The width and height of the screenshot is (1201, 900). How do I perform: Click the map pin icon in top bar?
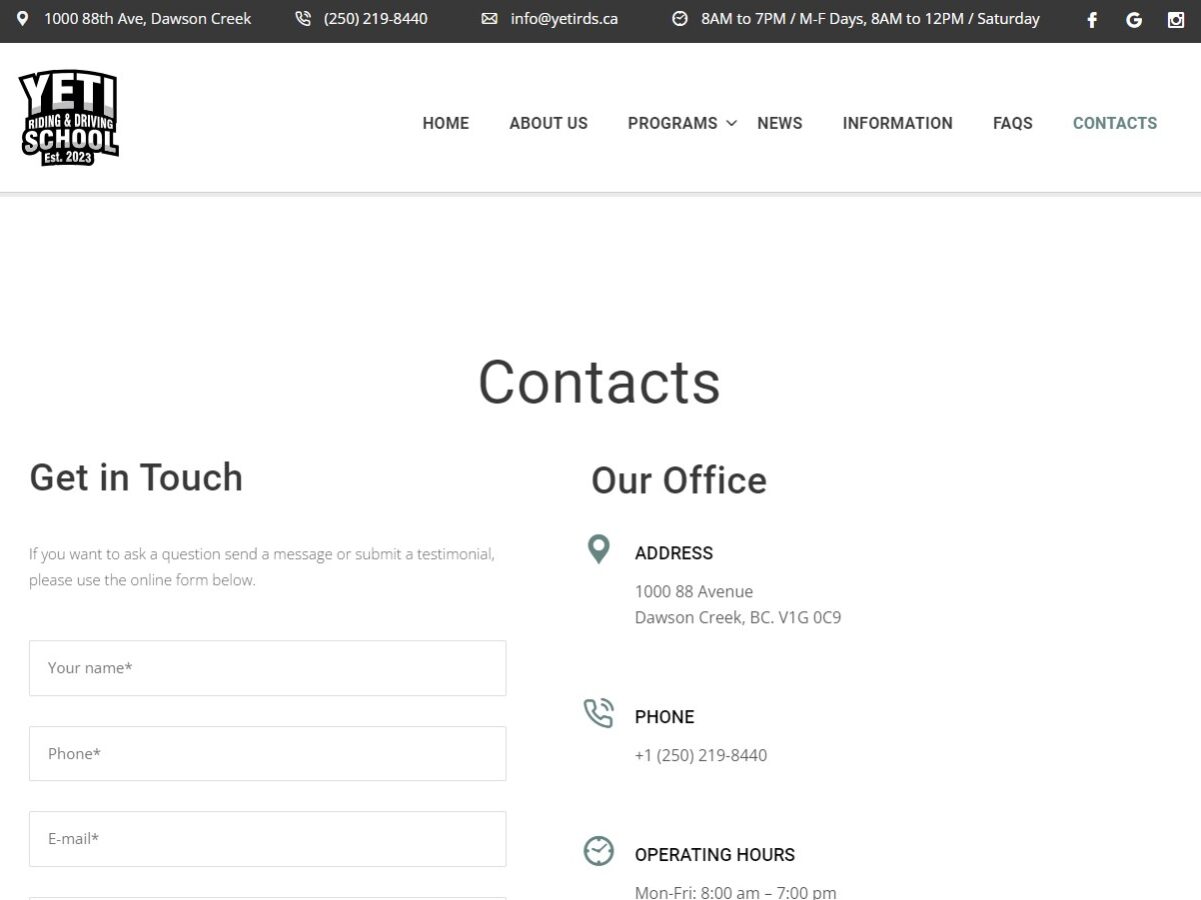[x=23, y=19]
